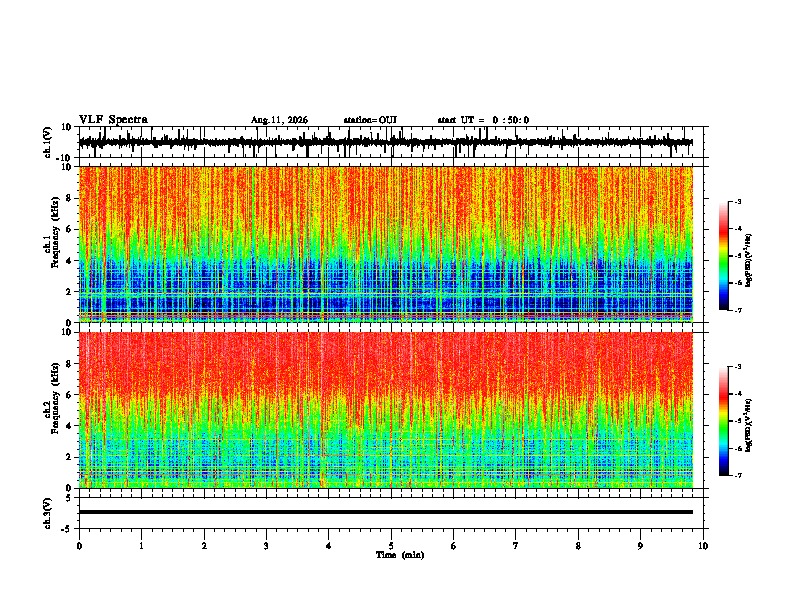
Task: Click the 'ch.1(V)' waveform axis label
Action: pos(48,142)
